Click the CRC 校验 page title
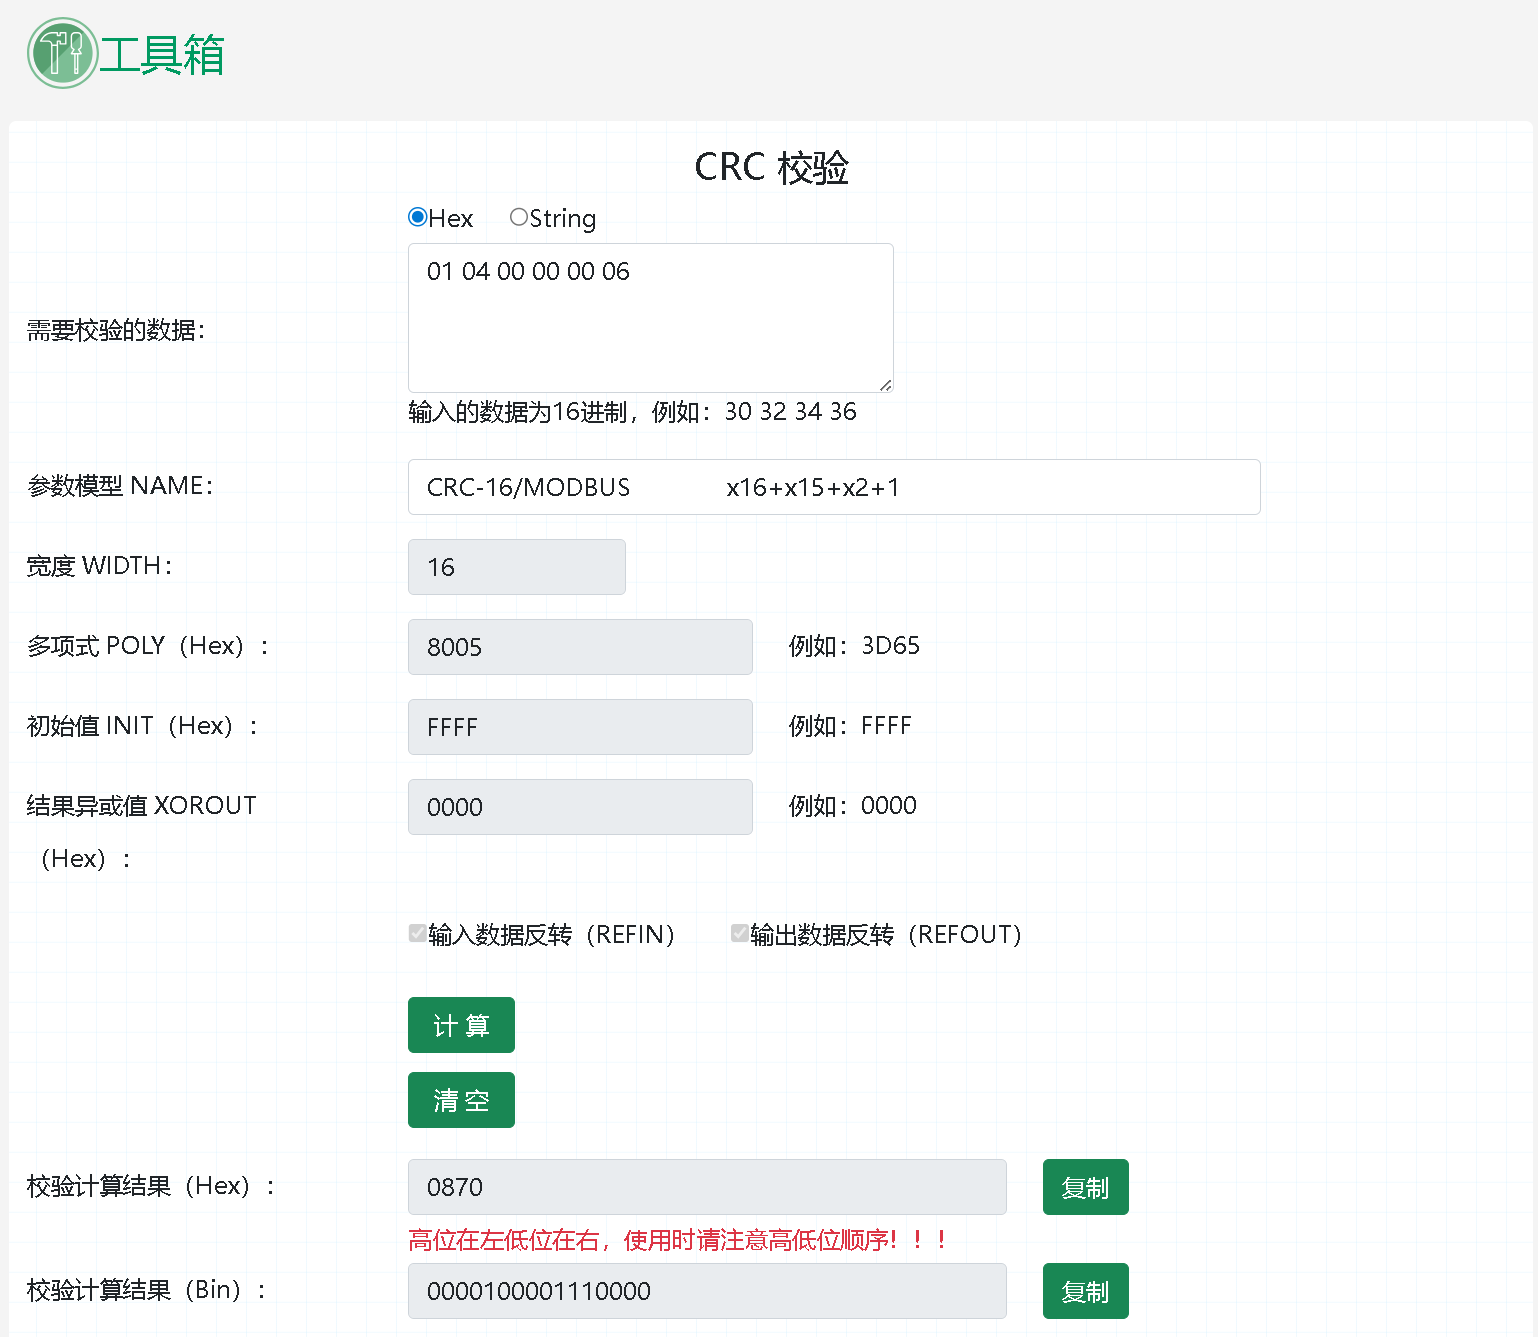 pyautogui.click(x=771, y=166)
